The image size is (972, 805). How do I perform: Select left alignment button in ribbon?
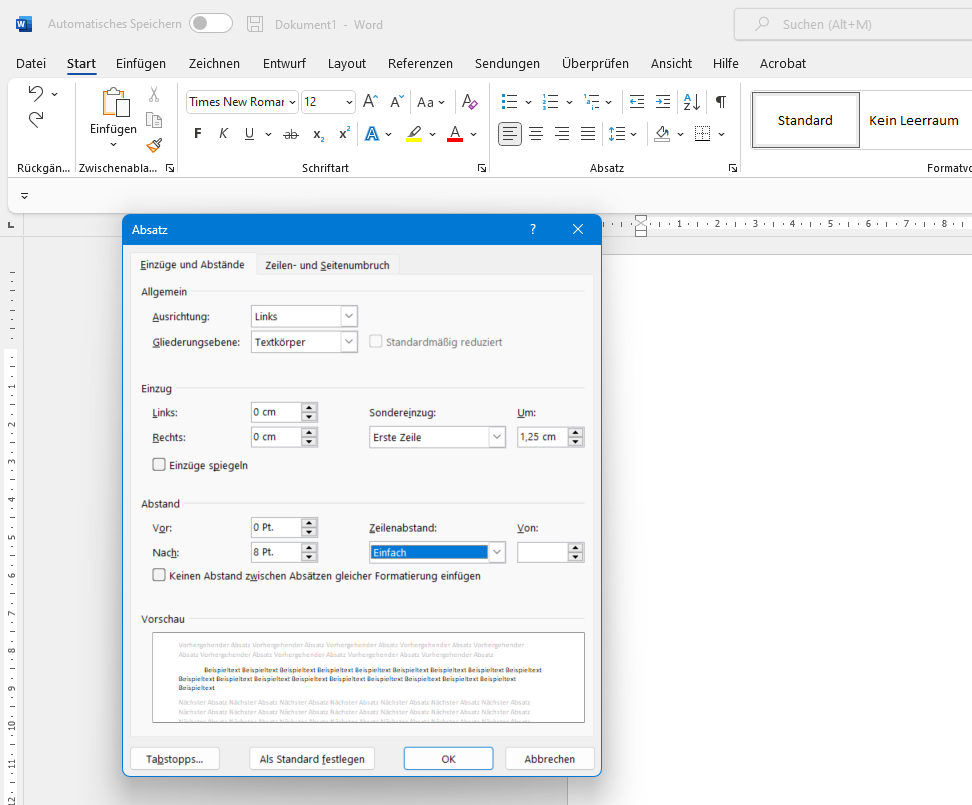[510, 134]
